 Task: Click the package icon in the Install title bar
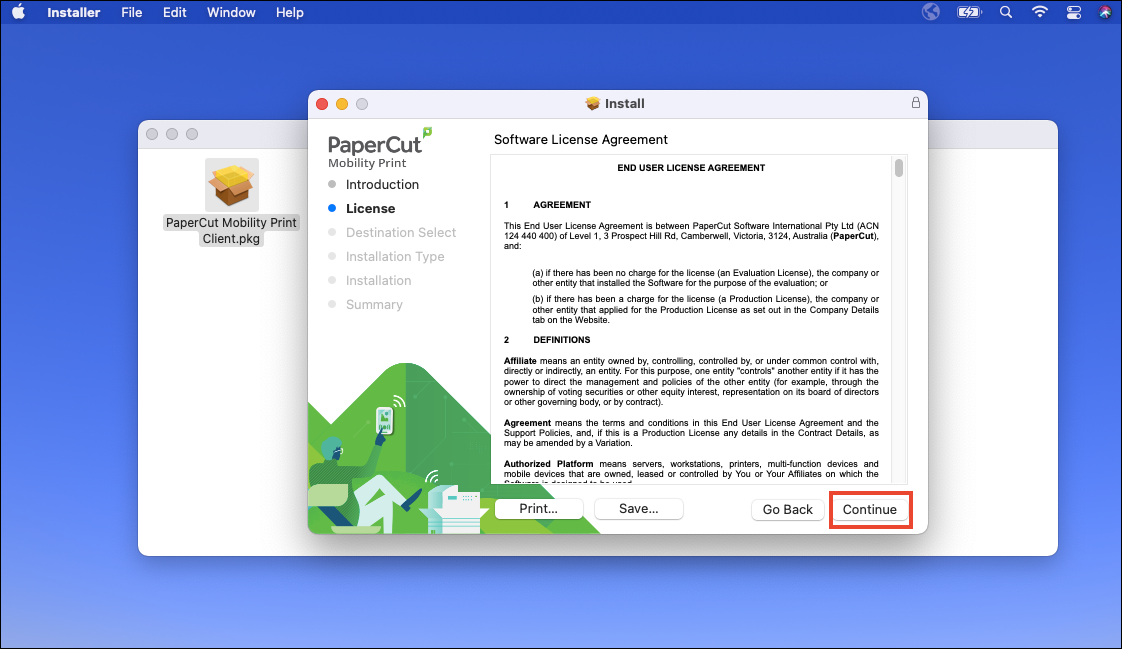click(x=589, y=103)
